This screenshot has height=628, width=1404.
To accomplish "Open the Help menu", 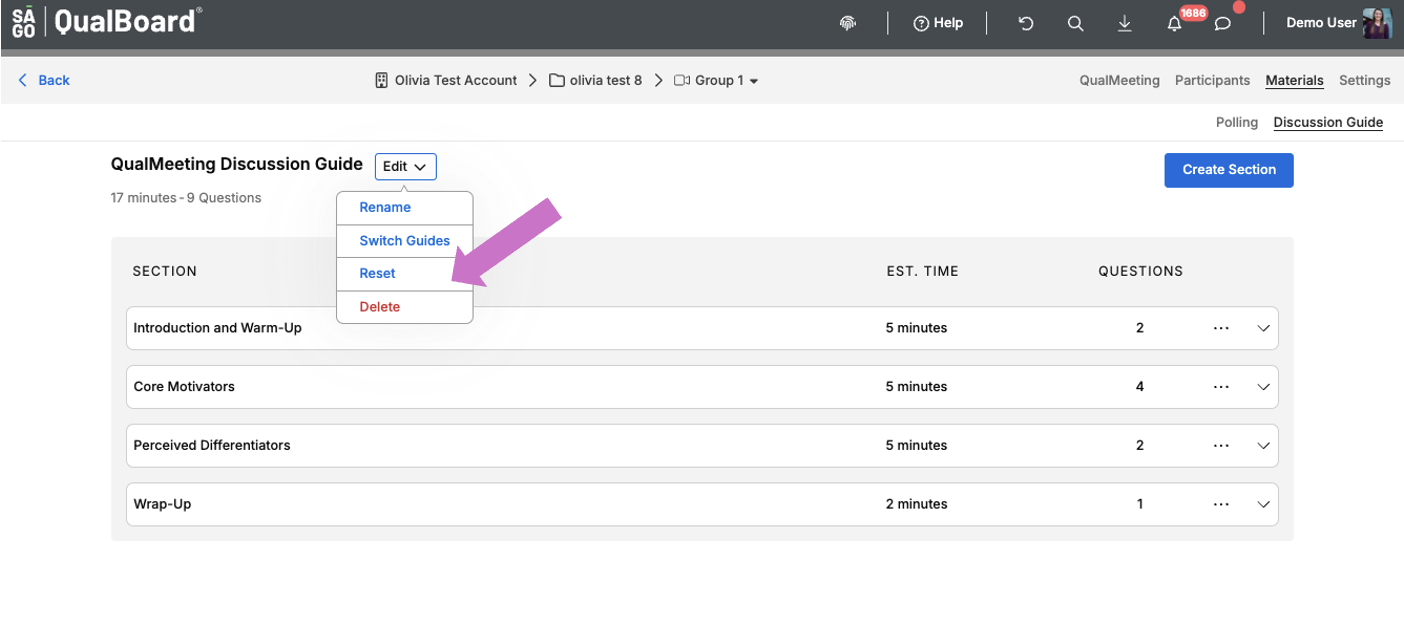I will (x=938, y=23).
